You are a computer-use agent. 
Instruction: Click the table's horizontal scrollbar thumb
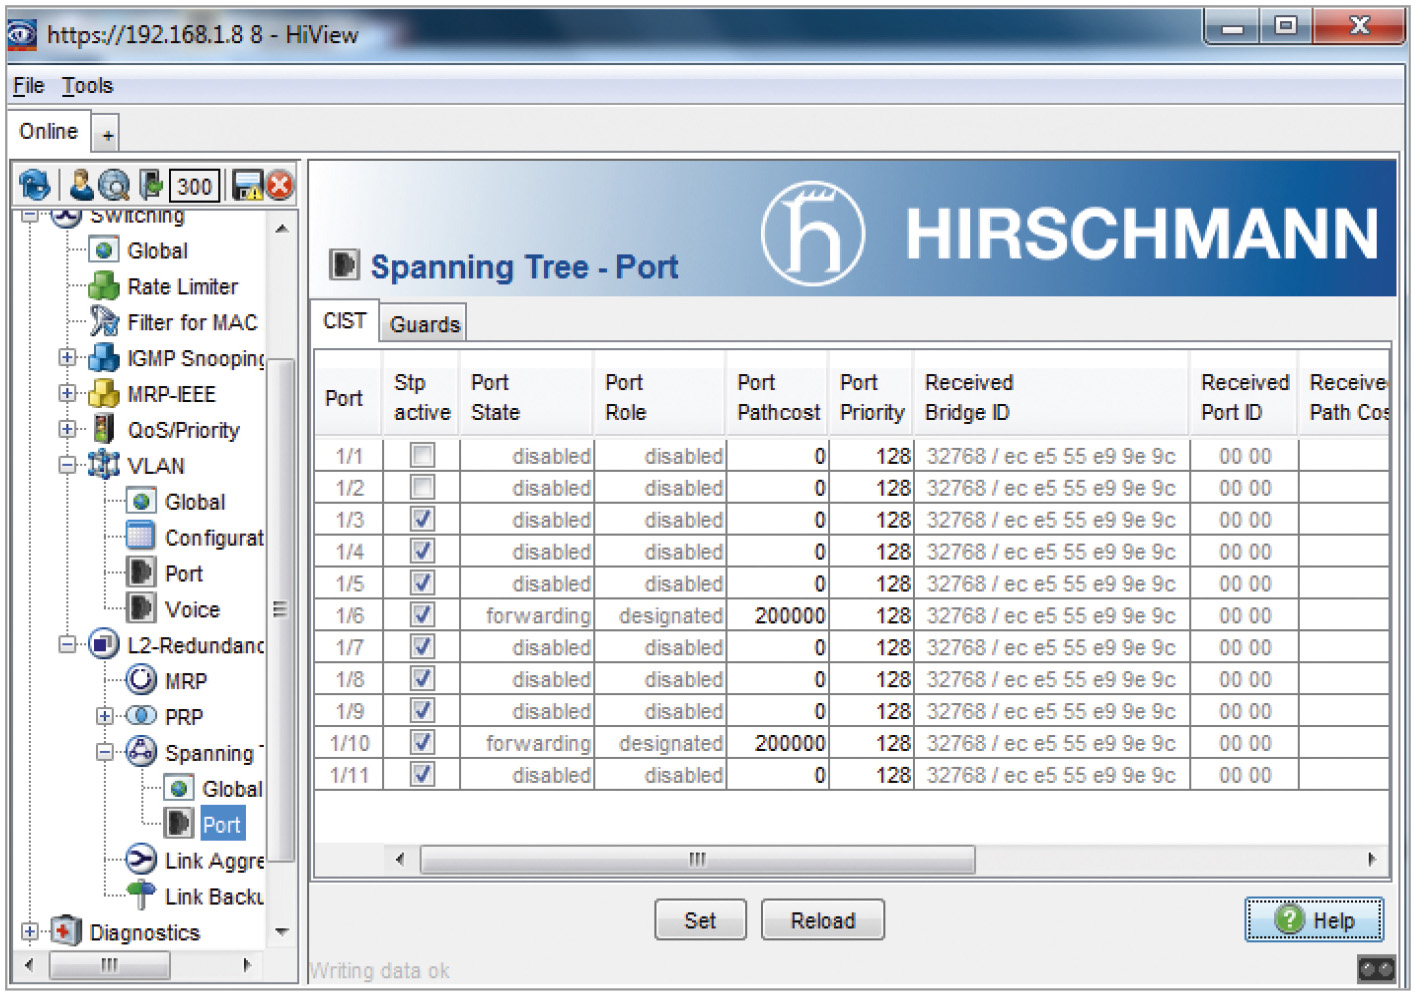tap(698, 859)
